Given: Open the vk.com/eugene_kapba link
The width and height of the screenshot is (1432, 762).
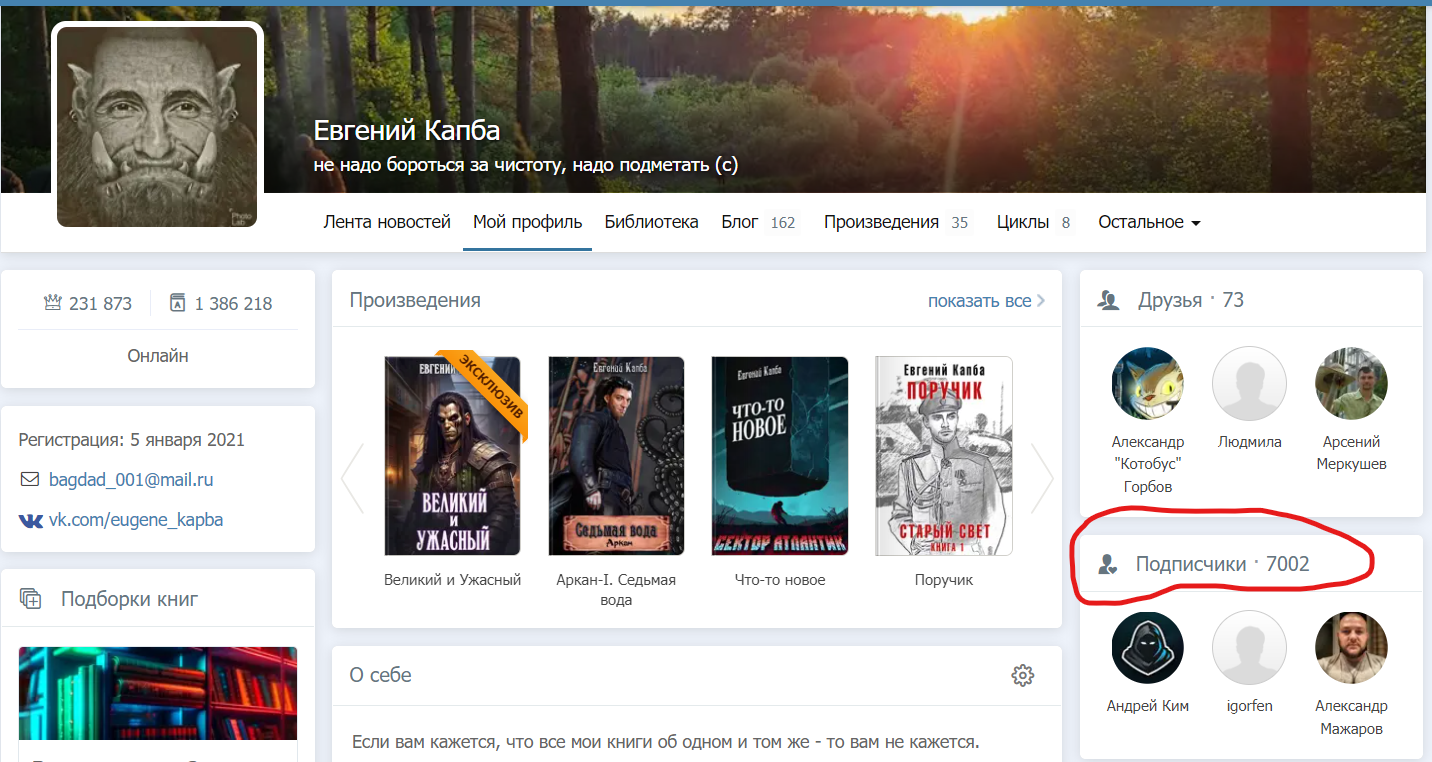Looking at the screenshot, I should pos(136,520).
